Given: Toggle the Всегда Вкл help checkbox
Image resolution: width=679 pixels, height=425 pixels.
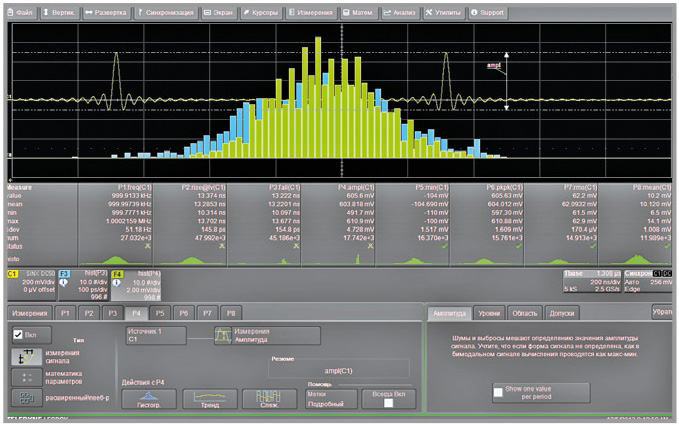Looking at the screenshot, I should [389, 403].
